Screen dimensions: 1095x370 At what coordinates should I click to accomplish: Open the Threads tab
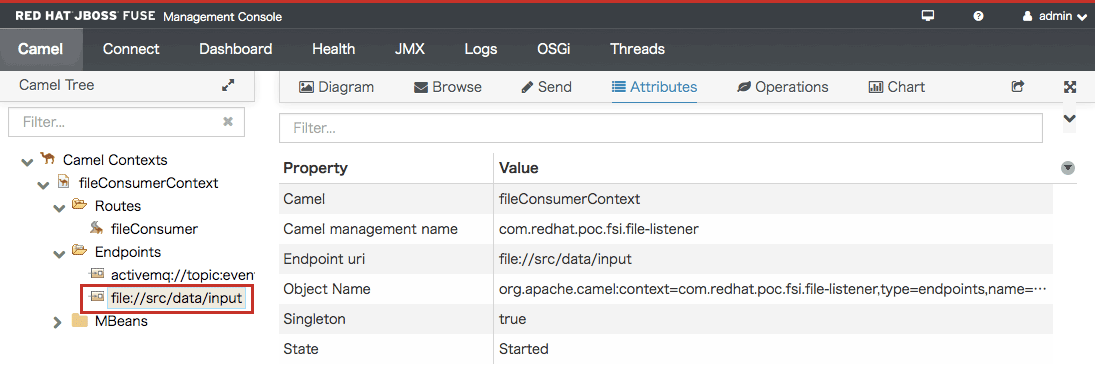click(638, 49)
